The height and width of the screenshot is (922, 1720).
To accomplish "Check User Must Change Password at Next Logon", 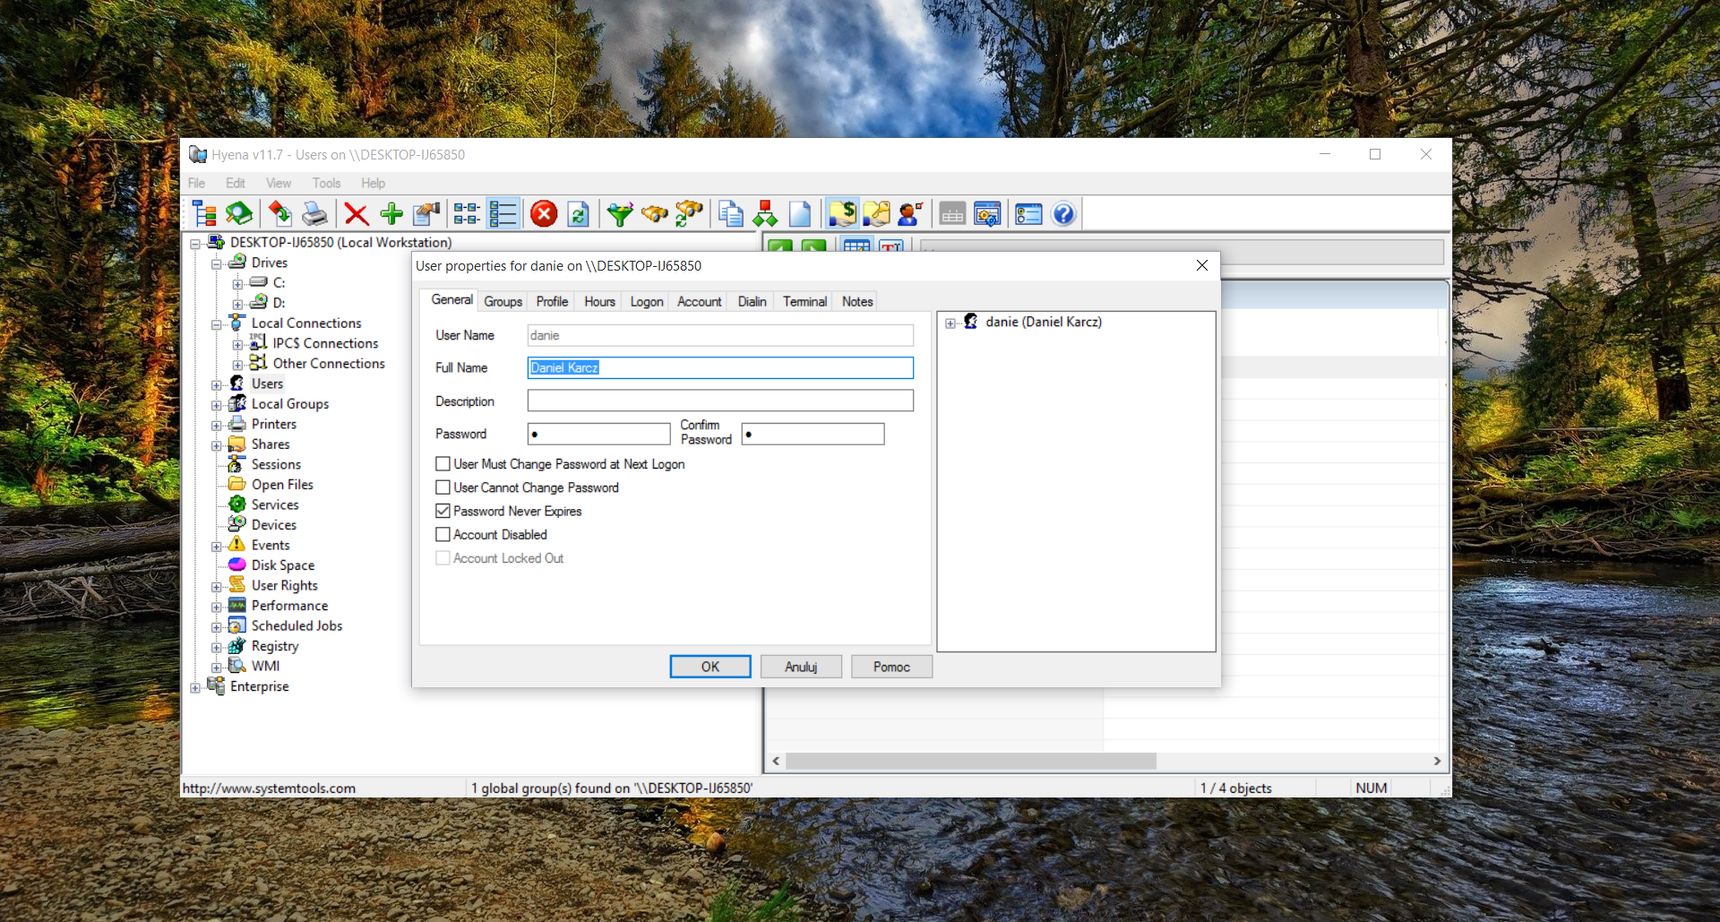I will 443,464.
